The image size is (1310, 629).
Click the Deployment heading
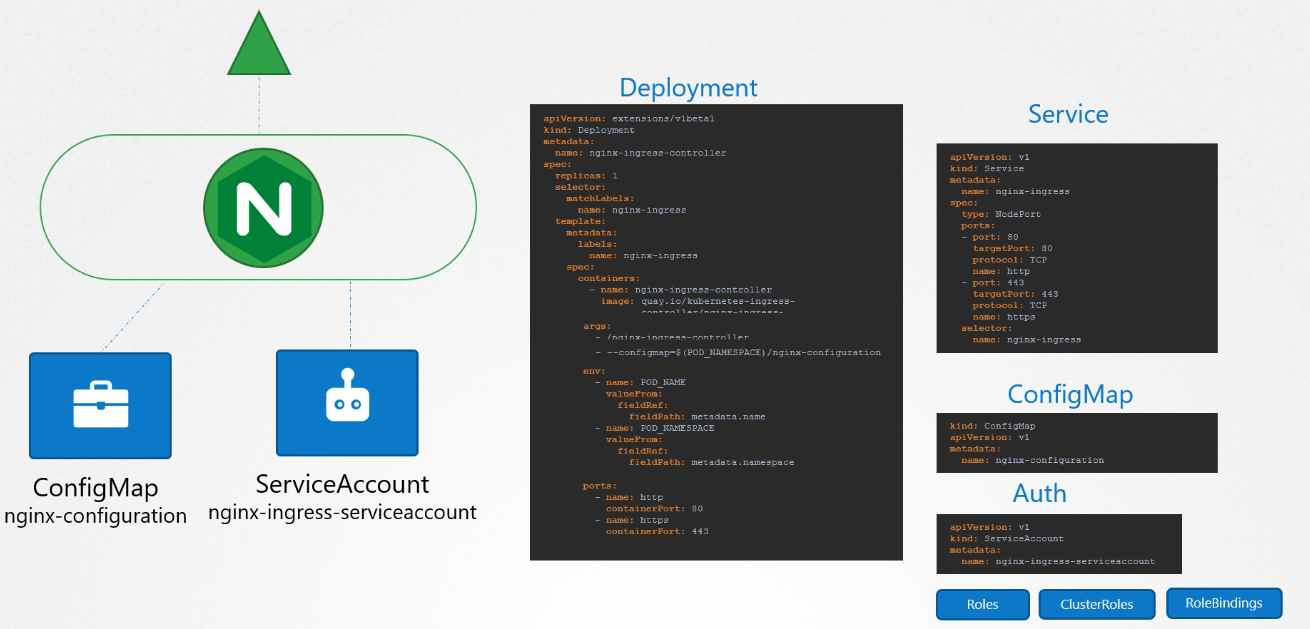(x=688, y=88)
